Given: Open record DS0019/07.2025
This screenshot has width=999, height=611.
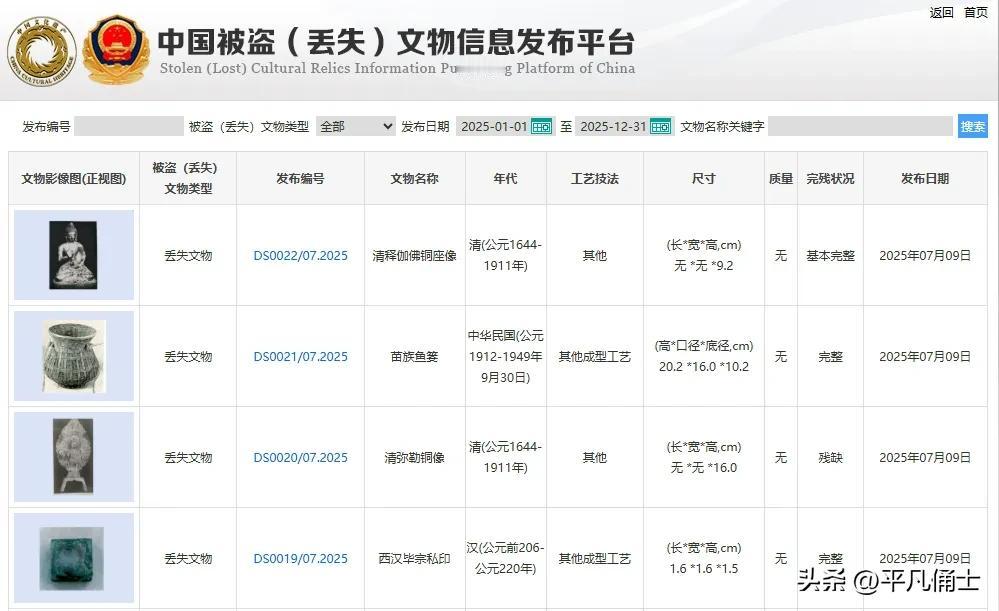Looking at the screenshot, I should pos(299,558).
